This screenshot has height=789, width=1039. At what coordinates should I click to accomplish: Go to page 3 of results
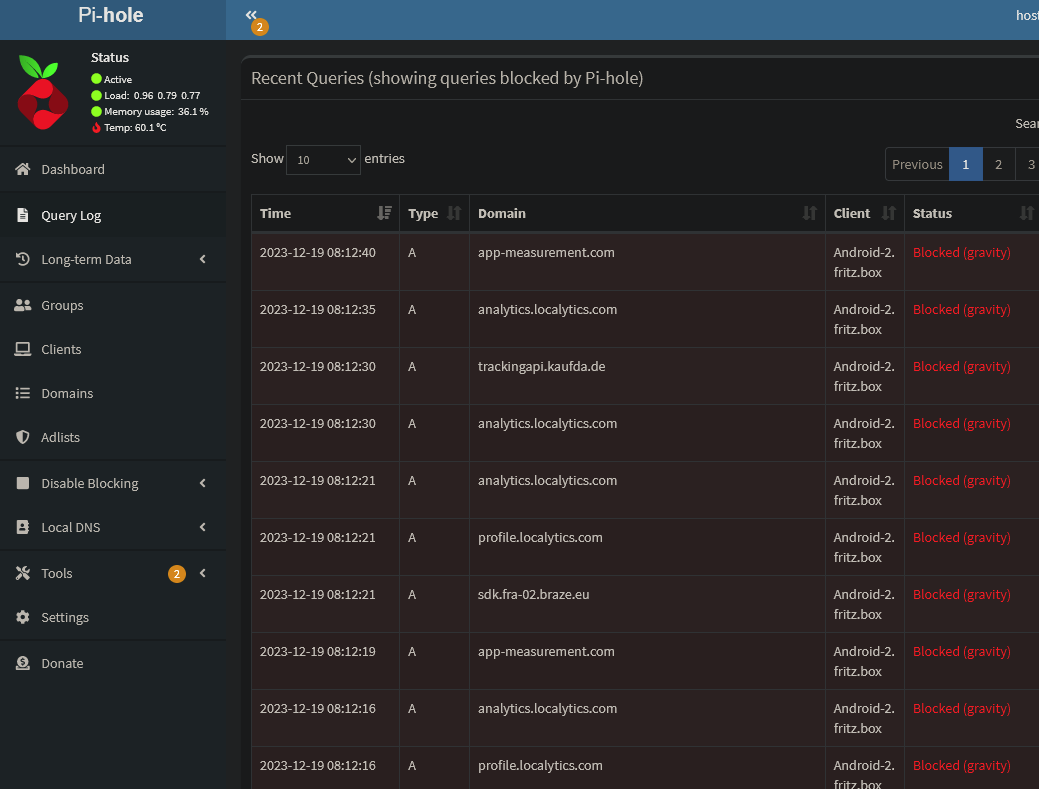1030,164
